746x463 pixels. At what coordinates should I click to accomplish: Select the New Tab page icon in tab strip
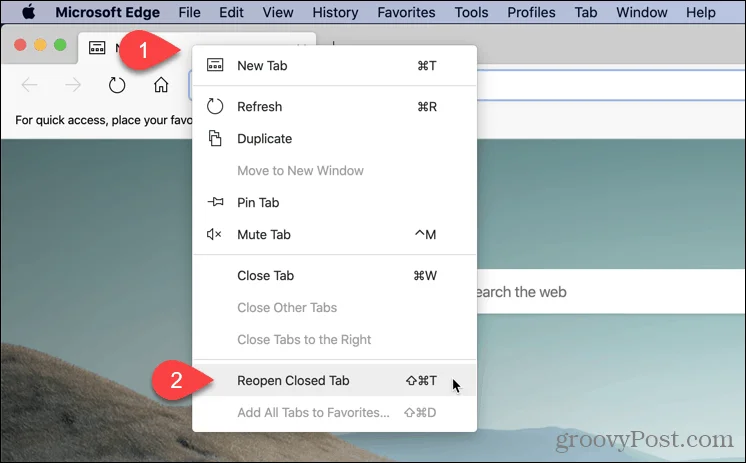pyautogui.click(x=97, y=48)
